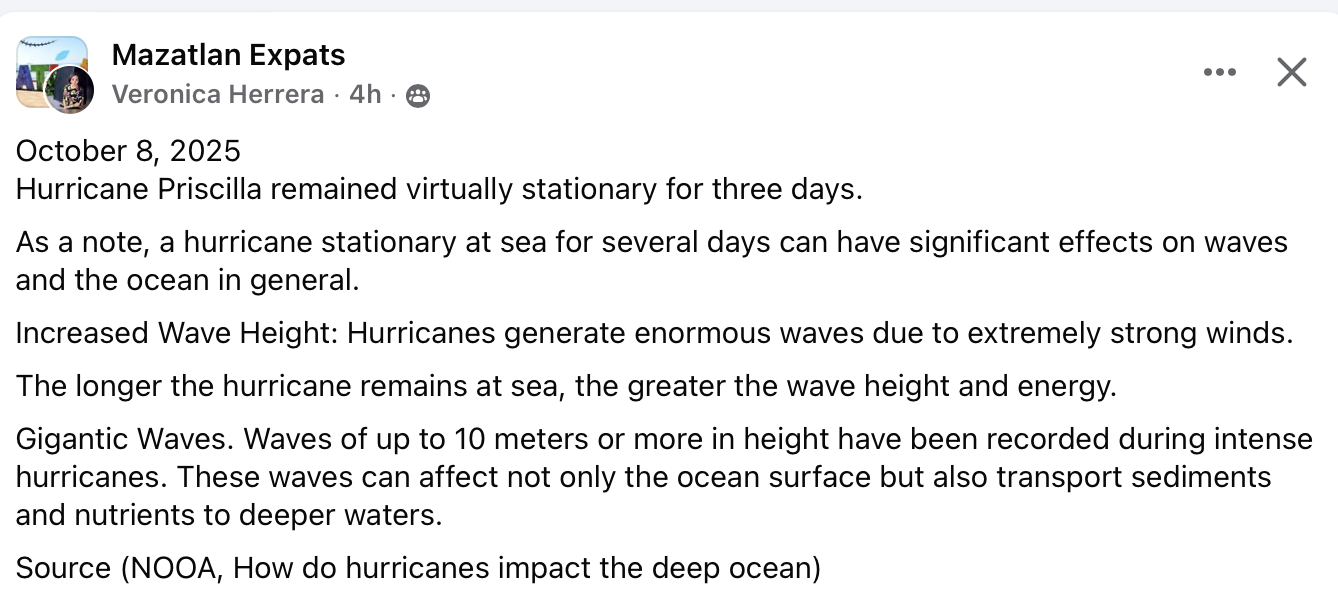This screenshot has width=1338, height=602.
Task: Open Veronica Herrera's small profile picture
Action: [70, 90]
